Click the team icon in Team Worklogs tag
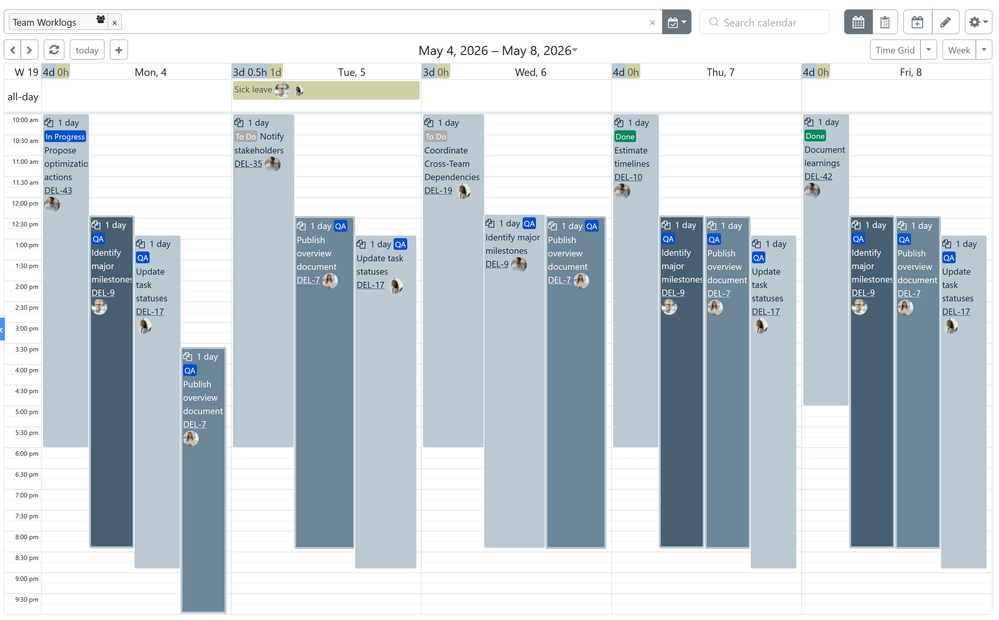Viewport: 999px width, 620px height. click(101, 20)
